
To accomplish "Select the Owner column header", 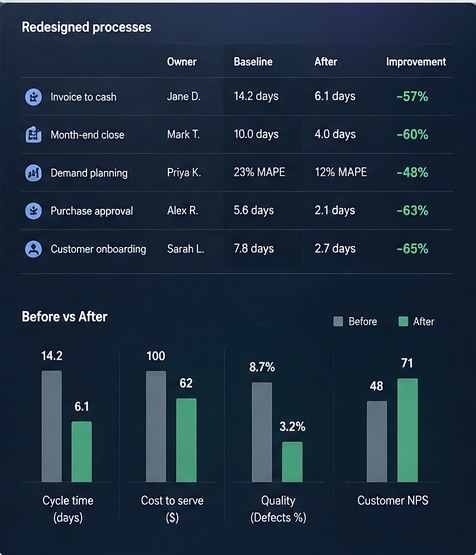I will point(182,62).
